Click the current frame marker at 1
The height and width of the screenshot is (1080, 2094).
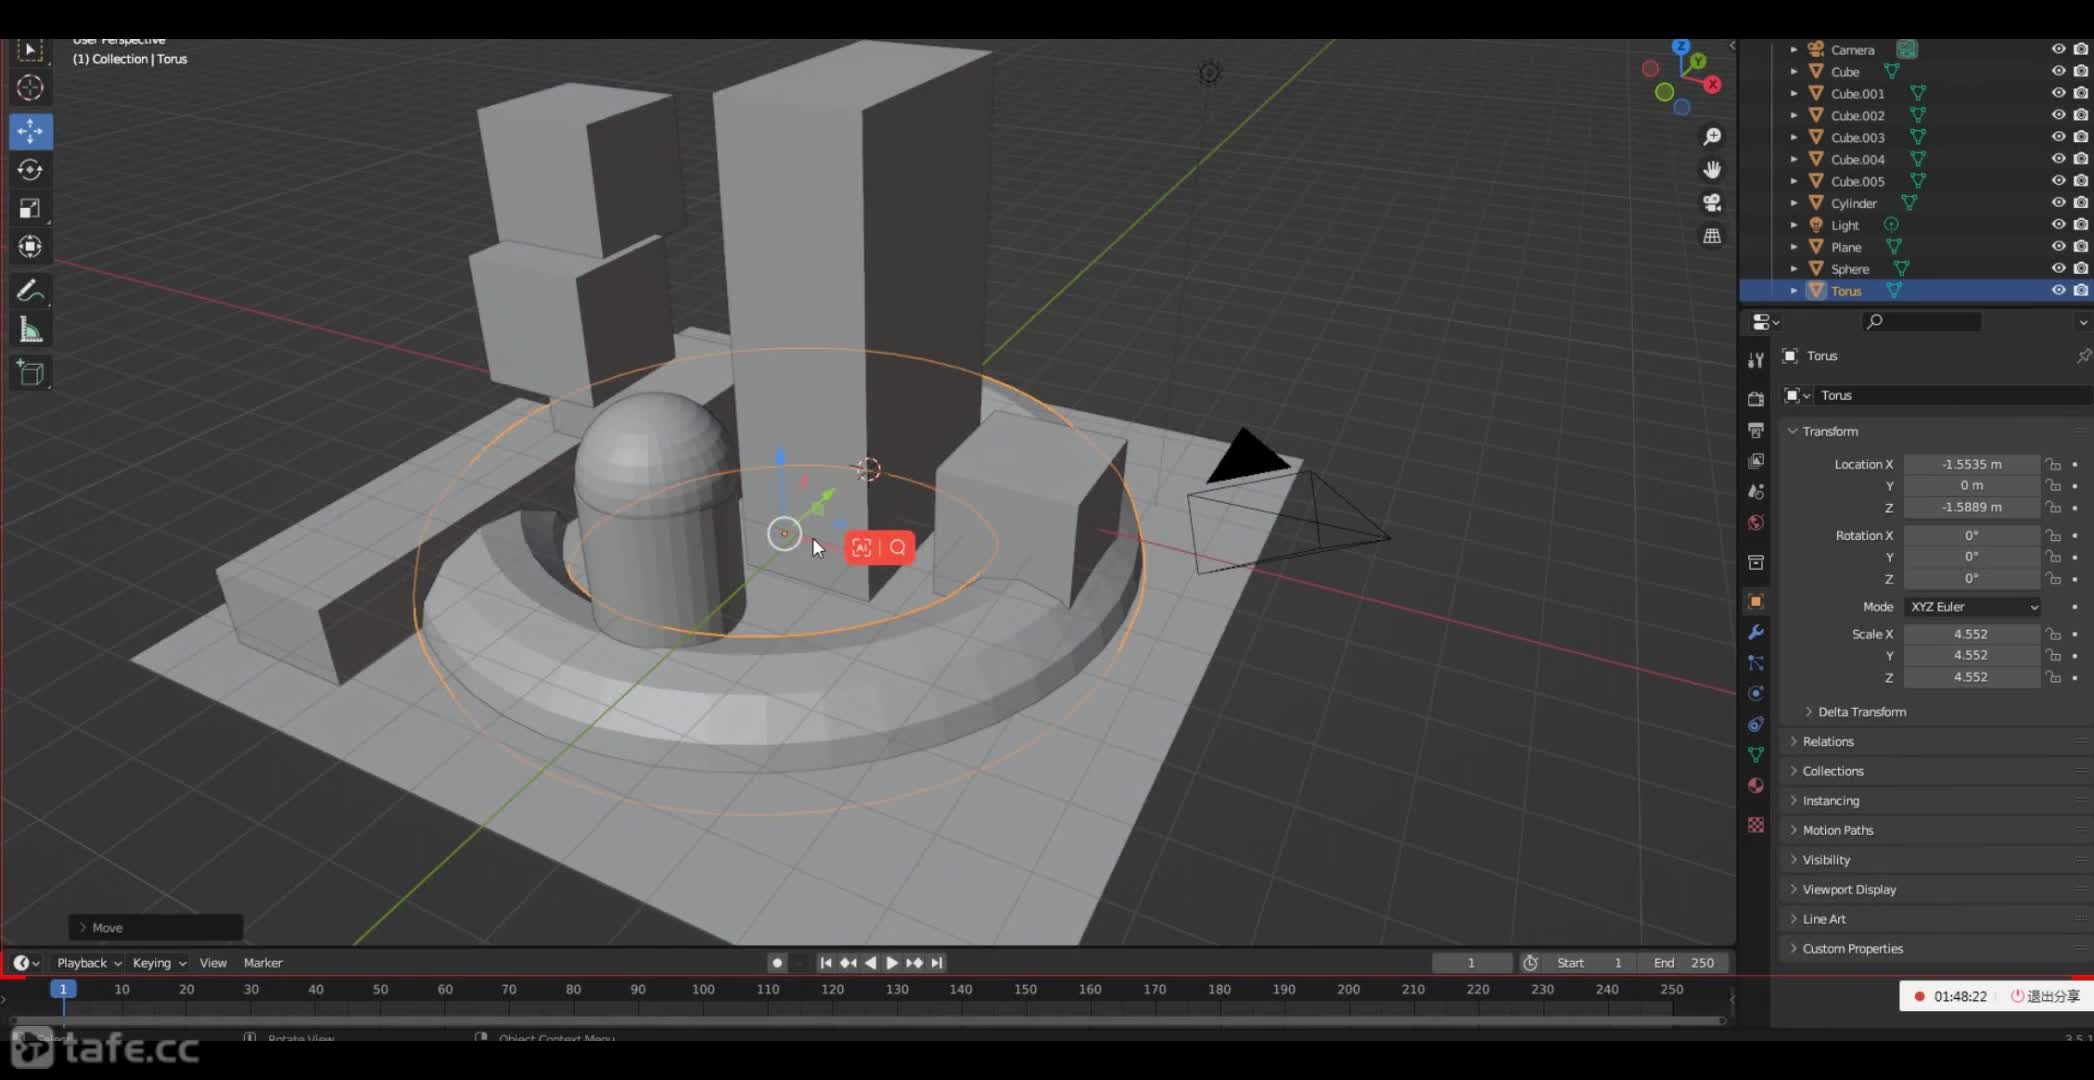pyautogui.click(x=63, y=989)
